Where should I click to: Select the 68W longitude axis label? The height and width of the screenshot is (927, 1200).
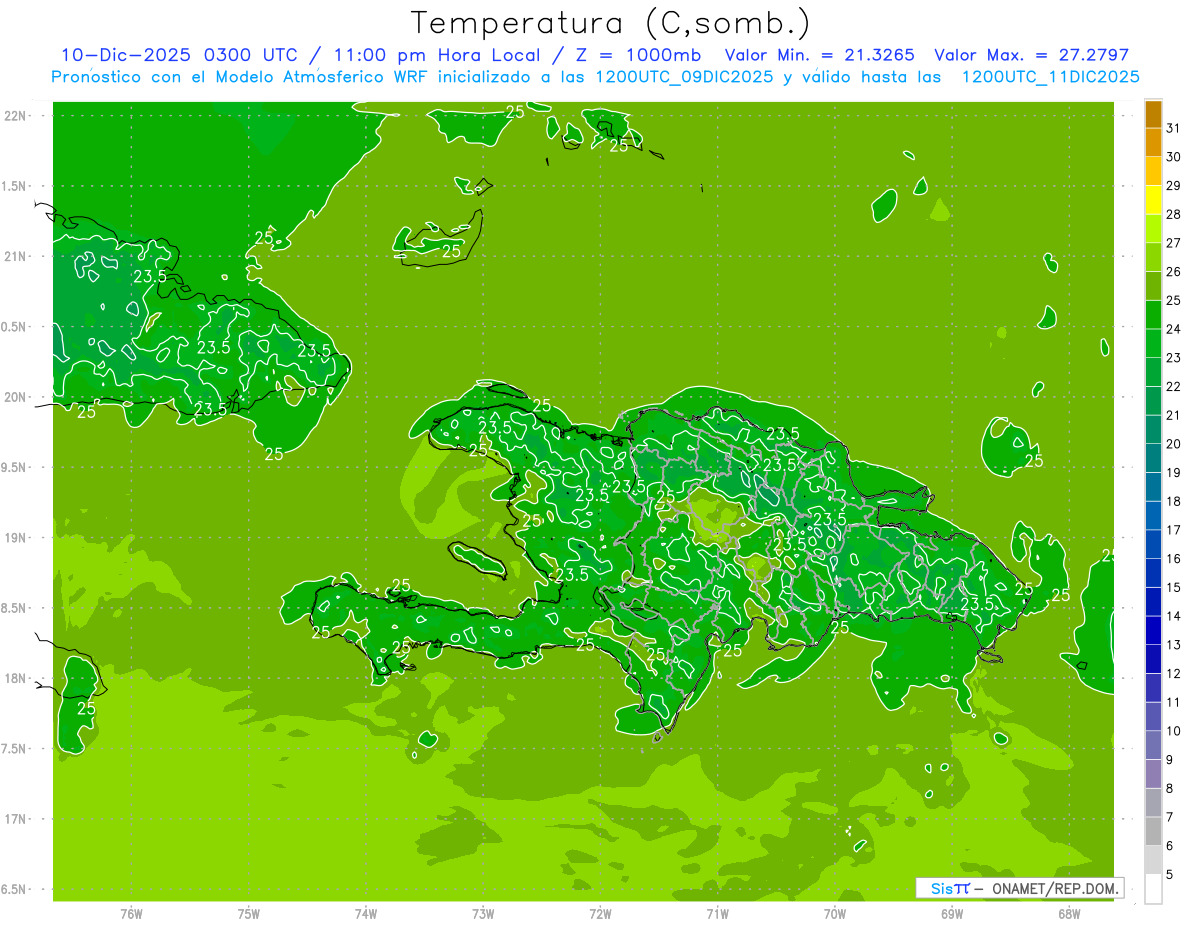click(x=1068, y=913)
